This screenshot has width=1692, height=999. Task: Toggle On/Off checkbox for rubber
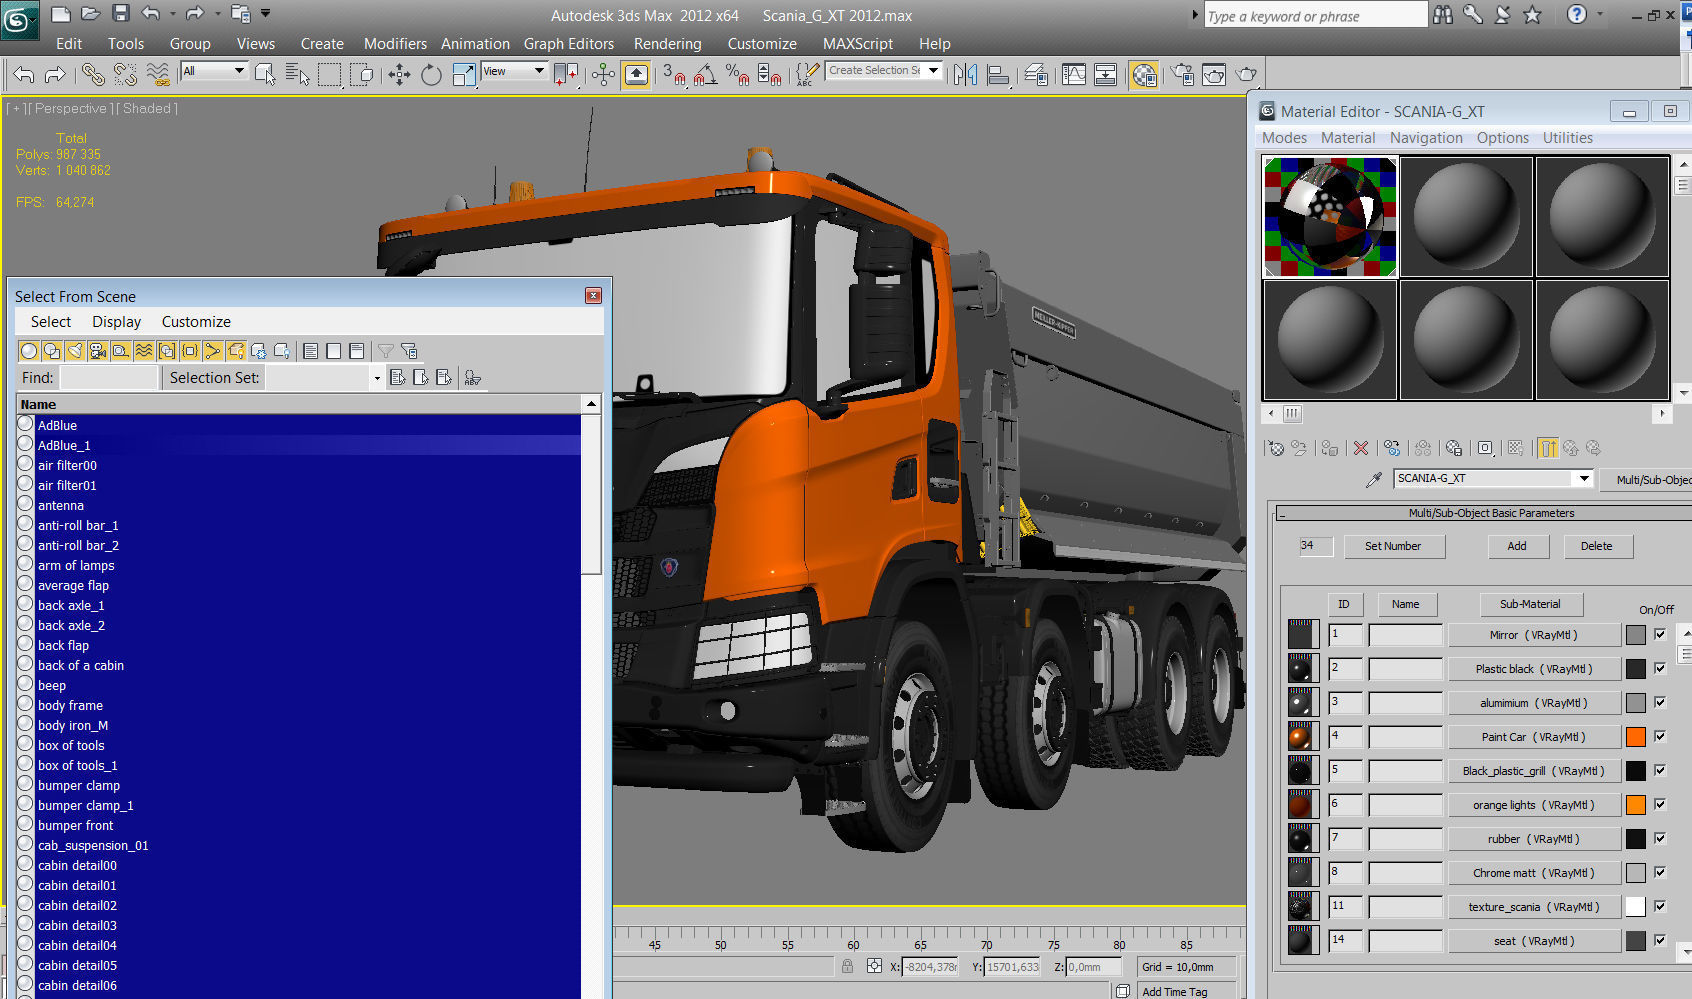[x=1660, y=838]
